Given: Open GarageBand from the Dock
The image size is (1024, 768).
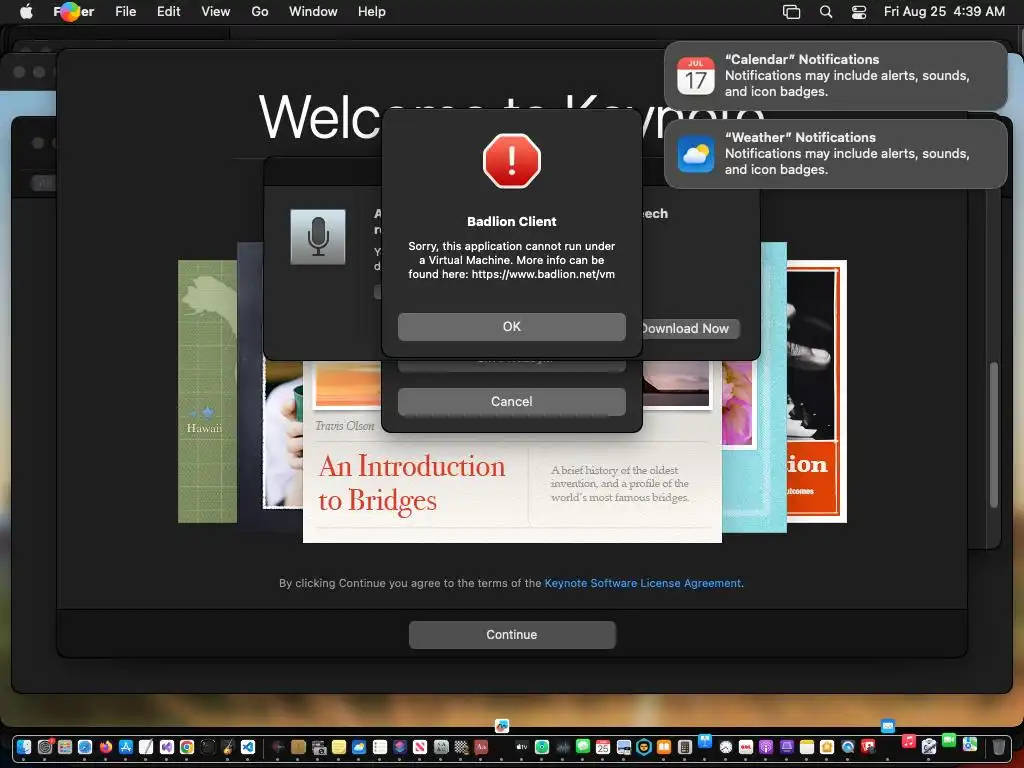Looking at the screenshot, I should 227,747.
